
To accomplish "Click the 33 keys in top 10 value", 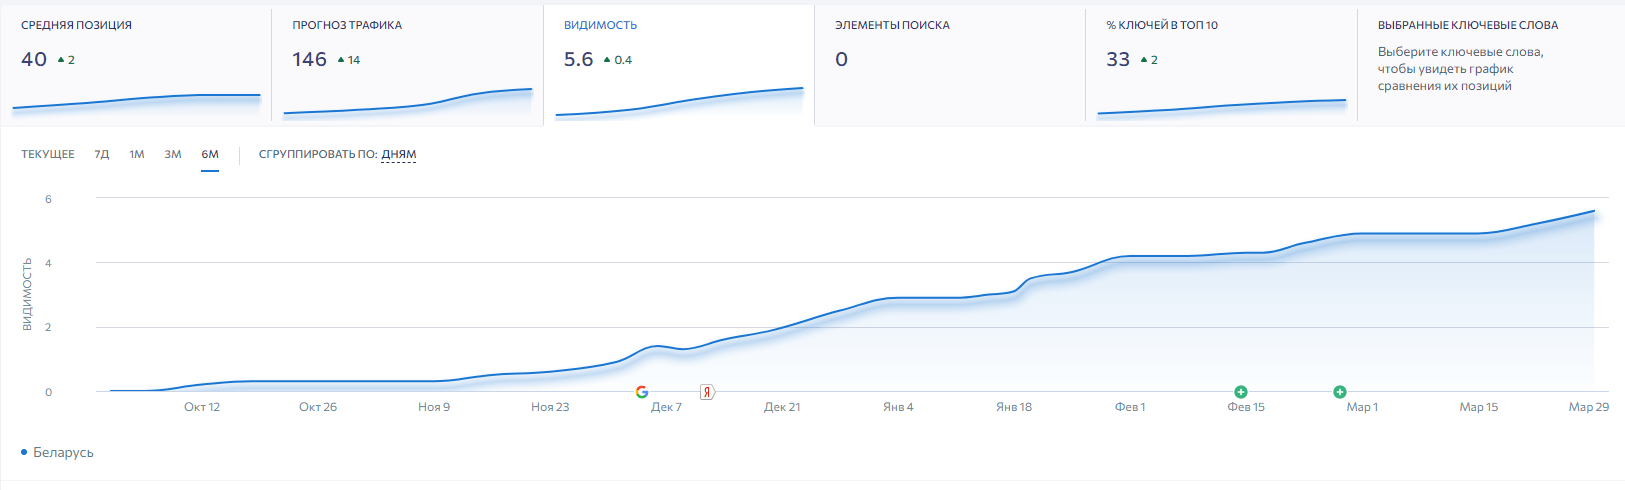I will pyautogui.click(x=1118, y=59).
